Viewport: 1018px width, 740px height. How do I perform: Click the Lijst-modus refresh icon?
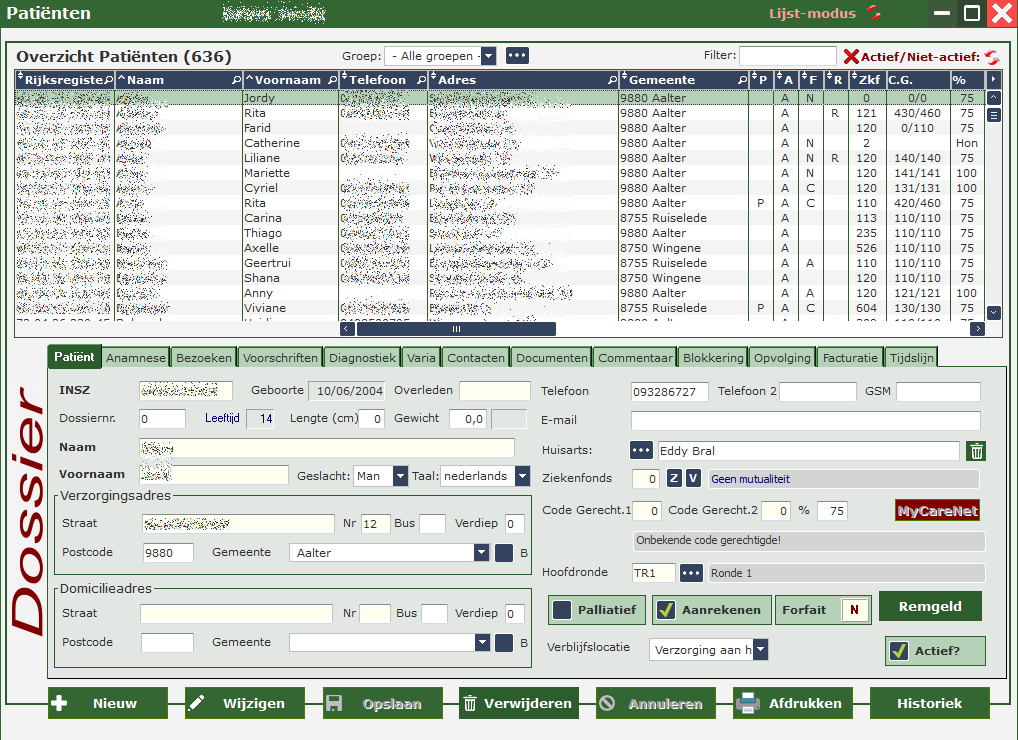point(875,13)
